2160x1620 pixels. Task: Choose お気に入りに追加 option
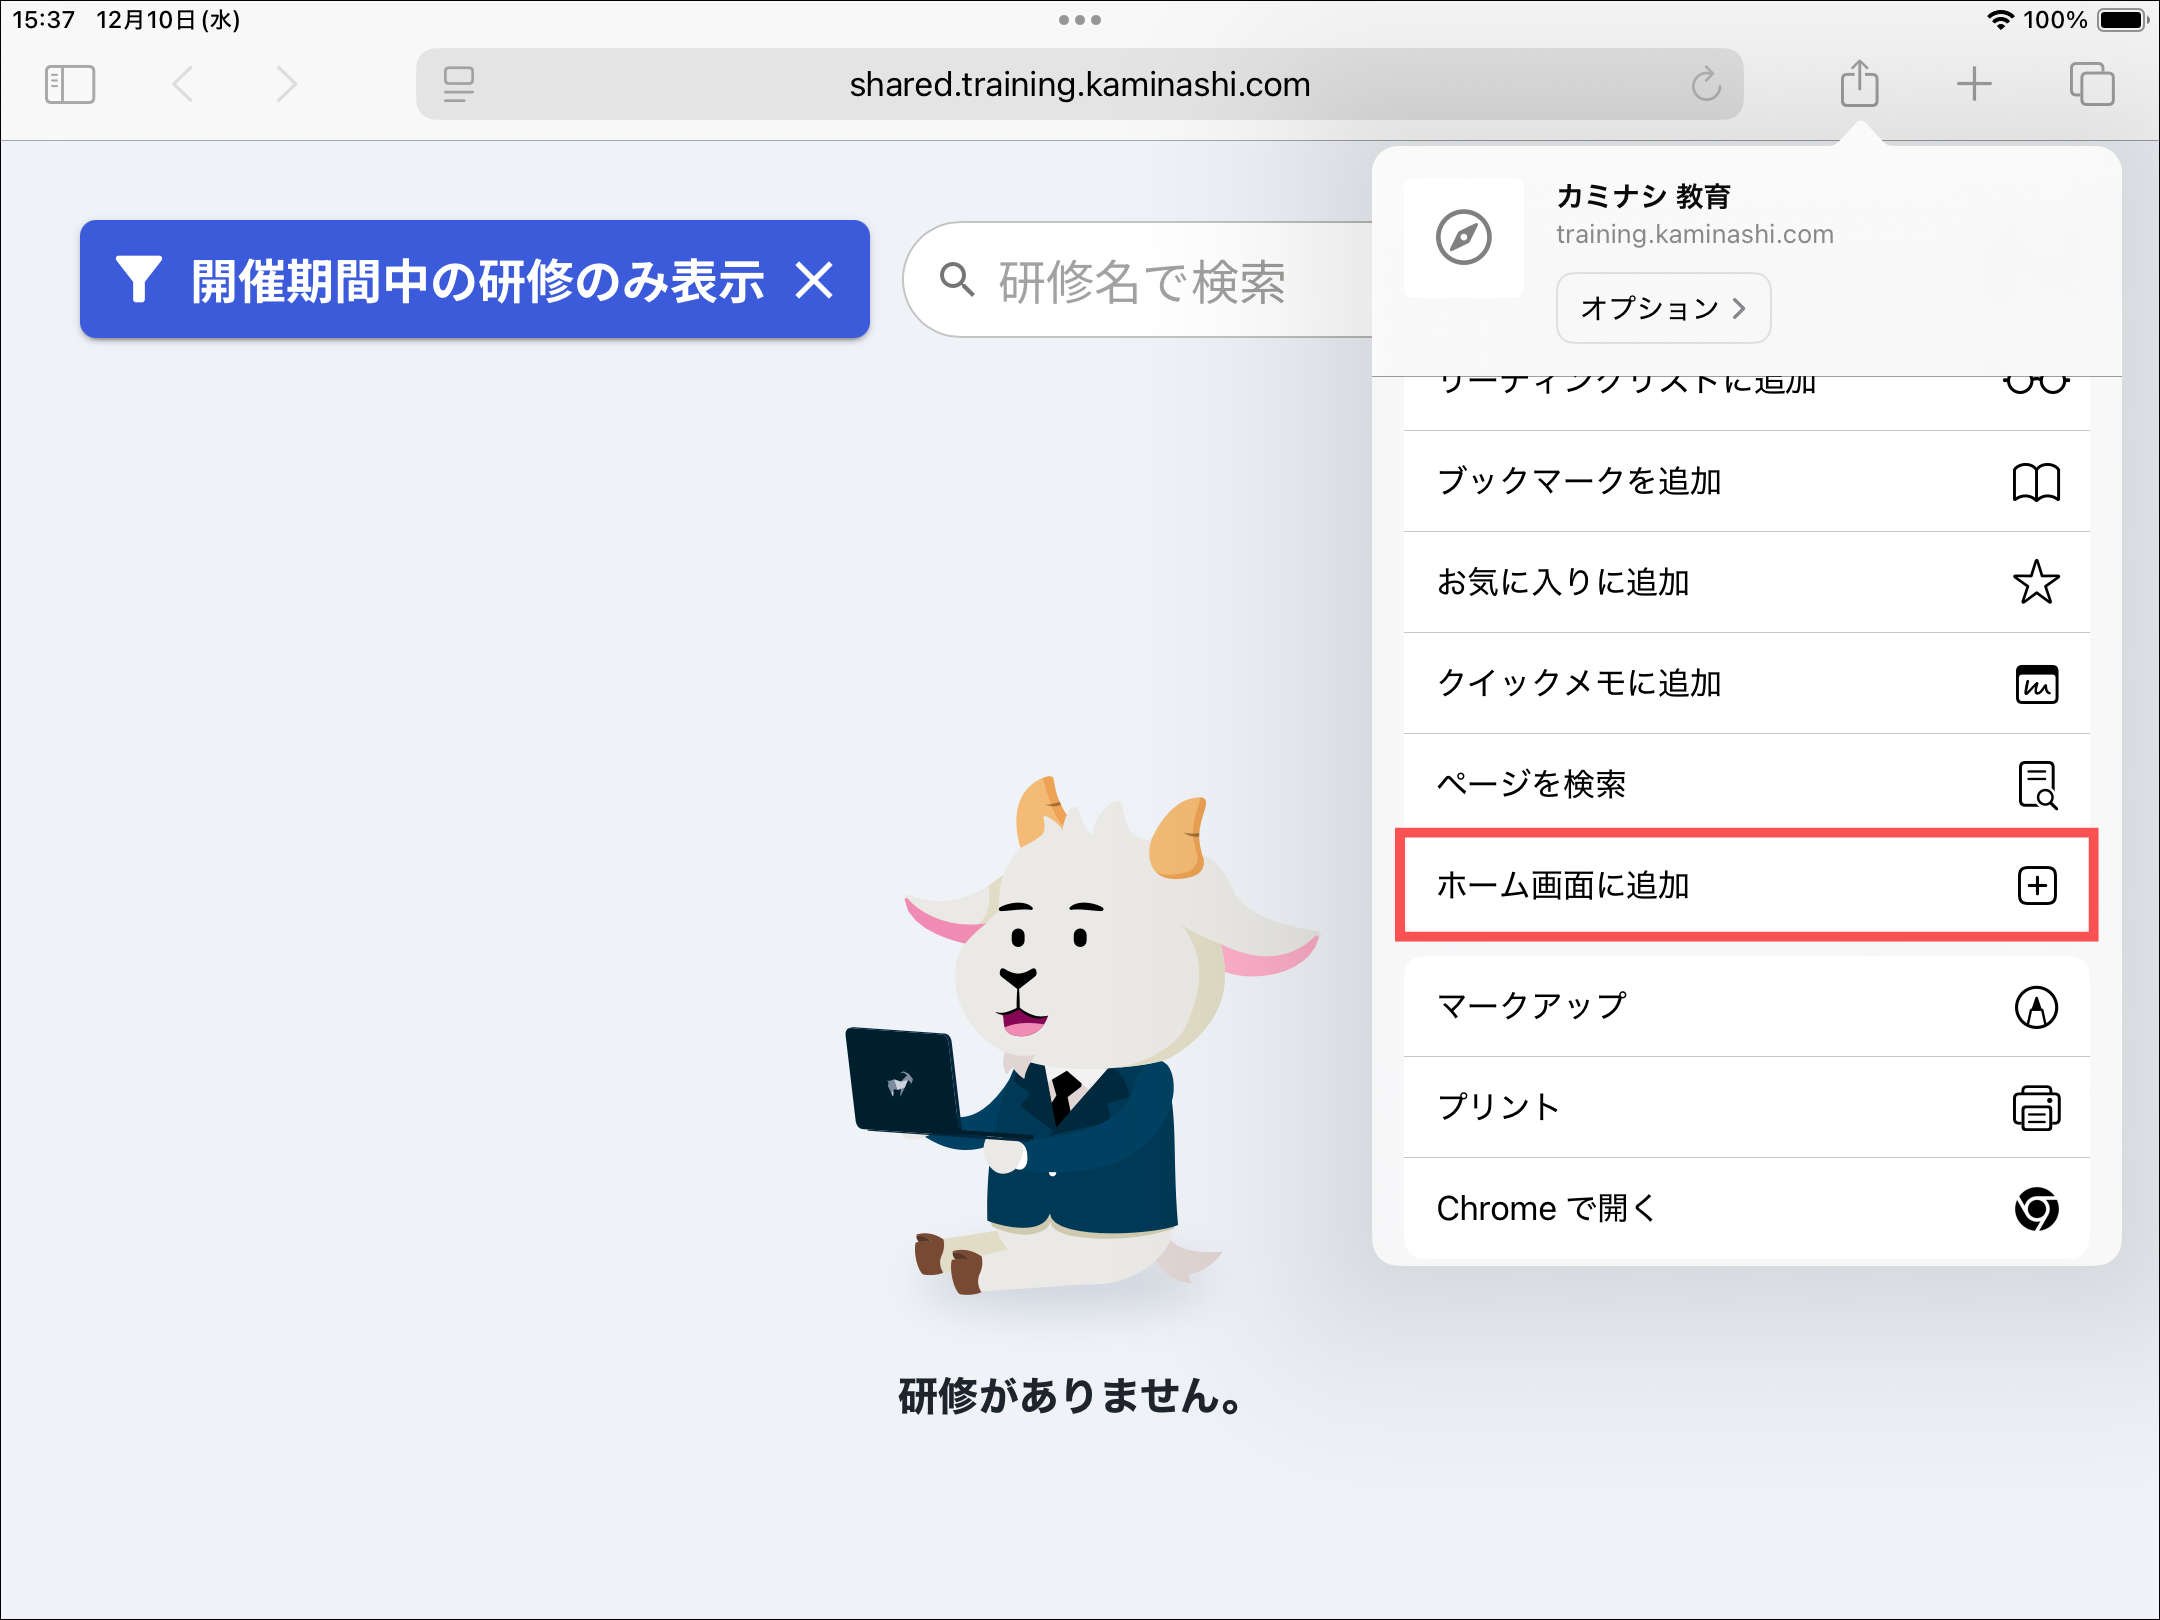[x=1746, y=583]
